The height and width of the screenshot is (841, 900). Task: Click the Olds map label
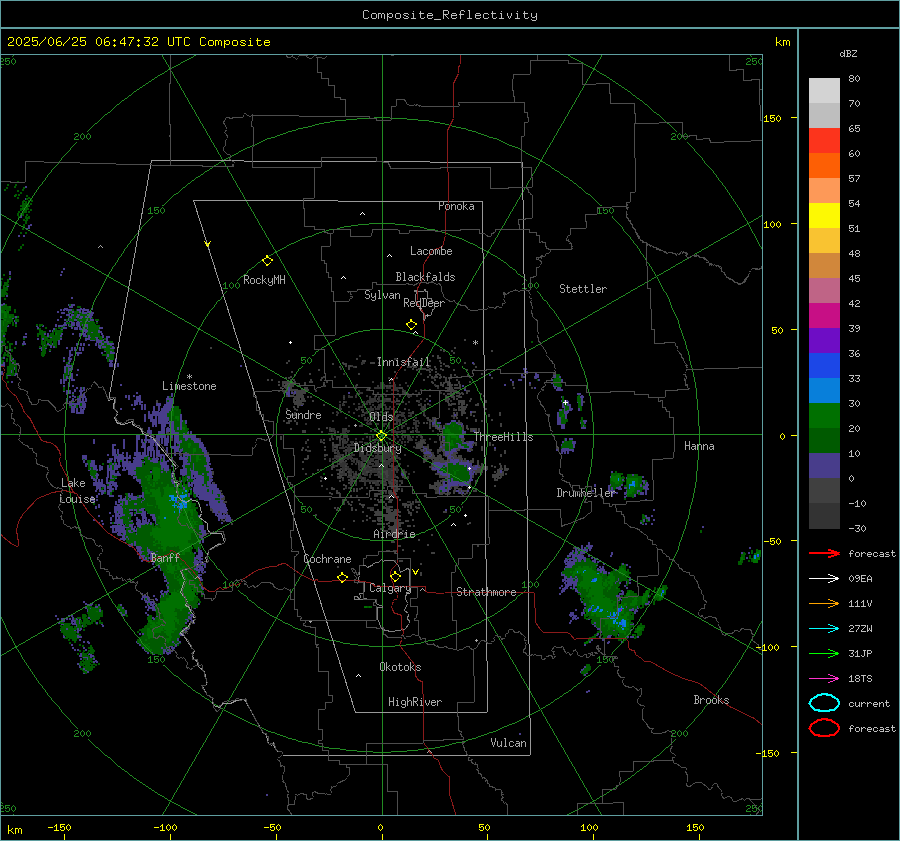click(381, 417)
